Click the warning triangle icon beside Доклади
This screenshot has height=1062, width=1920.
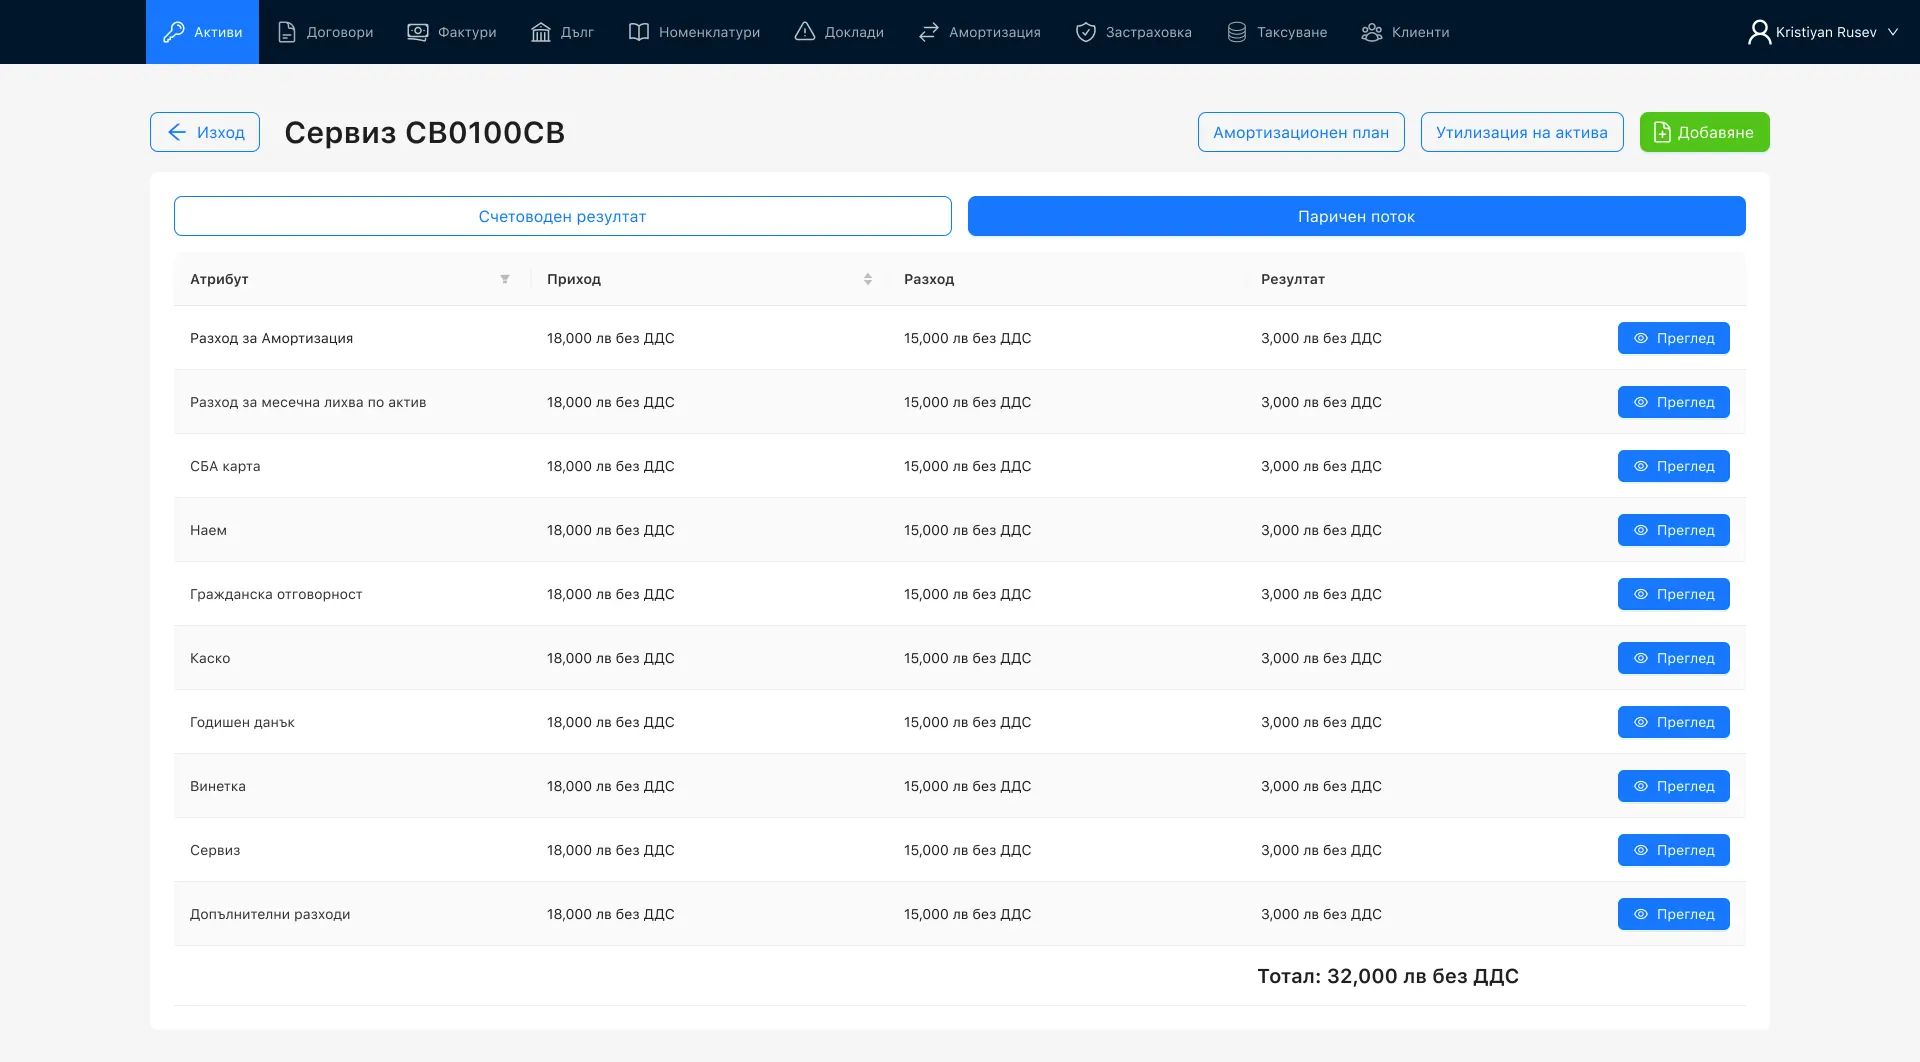[x=805, y=32]
